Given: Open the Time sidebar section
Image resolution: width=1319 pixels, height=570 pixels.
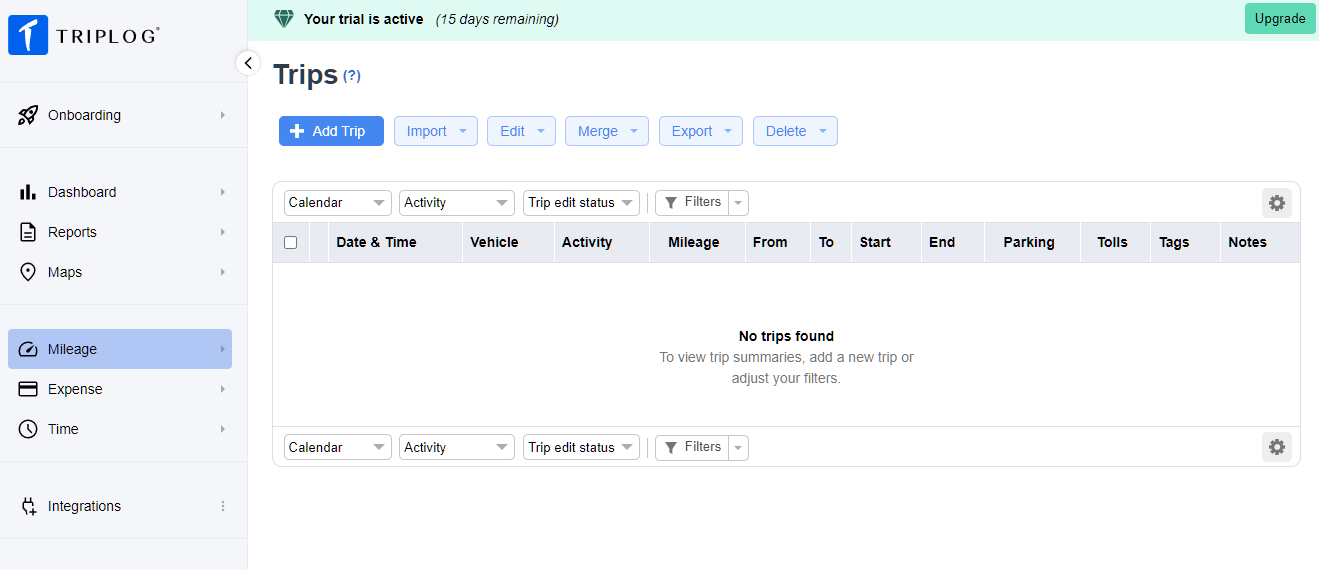Looking at the screenshot, I should (120, 429).
